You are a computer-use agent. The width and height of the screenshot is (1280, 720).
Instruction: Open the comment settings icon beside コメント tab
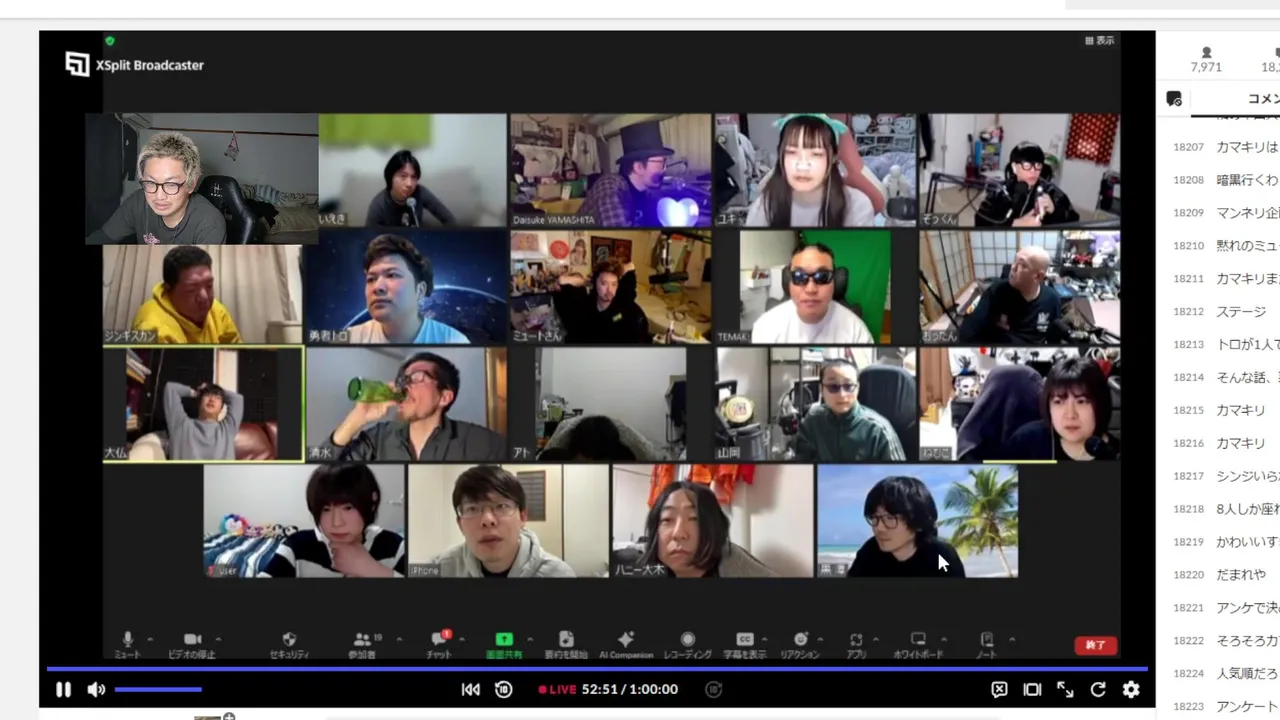[1174, 98]
